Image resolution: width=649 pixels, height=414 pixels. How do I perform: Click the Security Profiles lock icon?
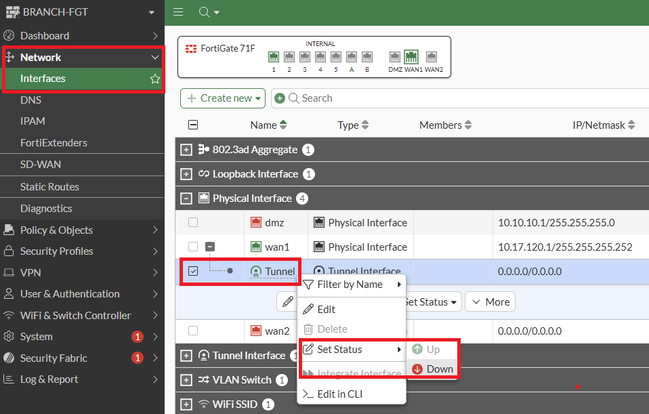coord(9,251)
